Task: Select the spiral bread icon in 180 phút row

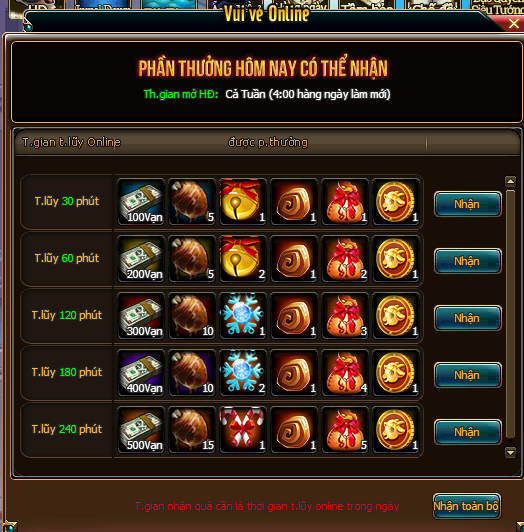Action: pos(294,373)
